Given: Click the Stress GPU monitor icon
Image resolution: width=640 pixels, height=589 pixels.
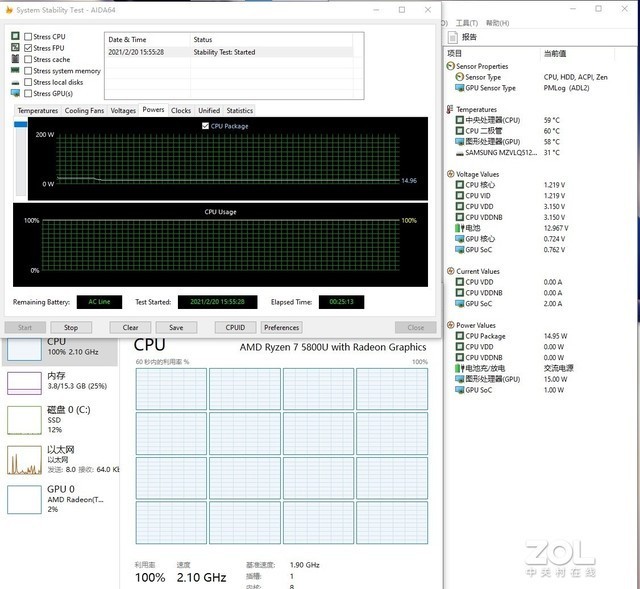Looking at the screenshot, I should point(15,93).
